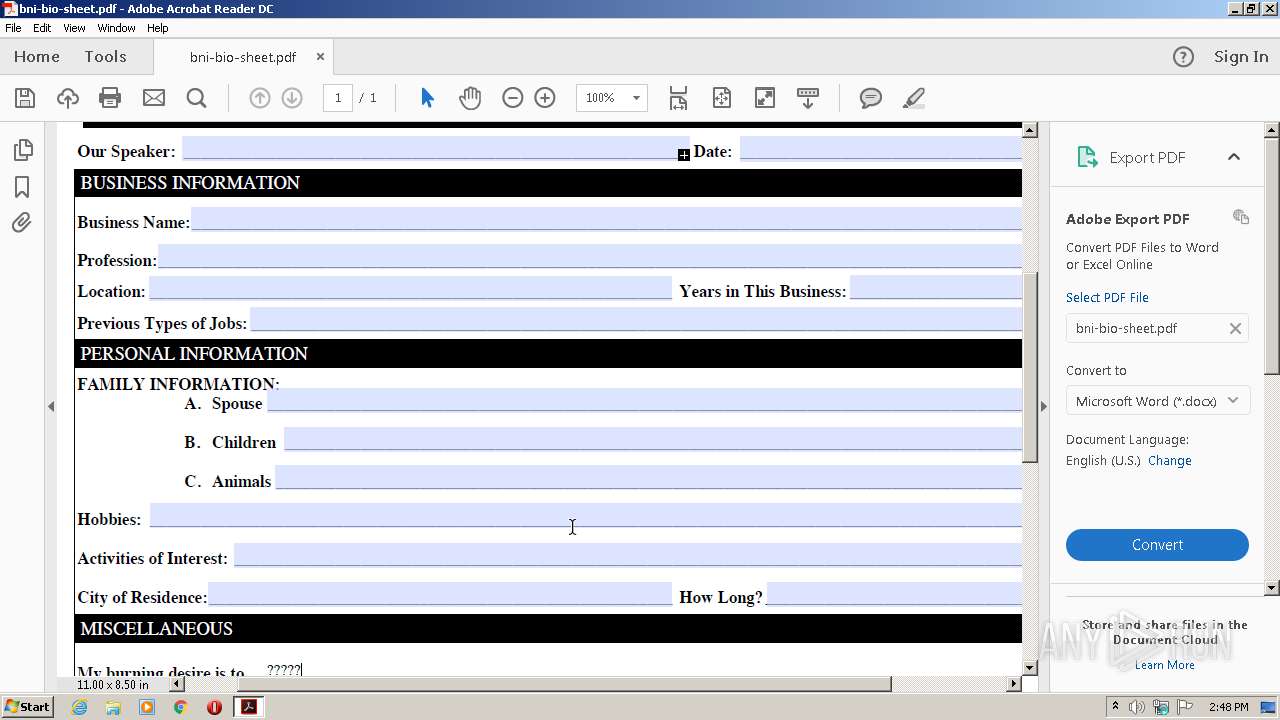Open the find text magnifier icon

(197, 98)
